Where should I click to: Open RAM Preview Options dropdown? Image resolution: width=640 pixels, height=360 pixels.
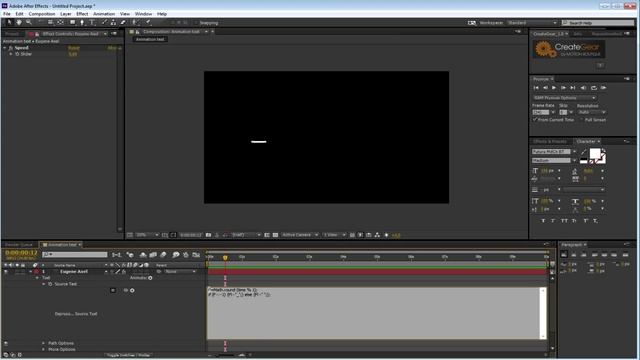point(564,98)
